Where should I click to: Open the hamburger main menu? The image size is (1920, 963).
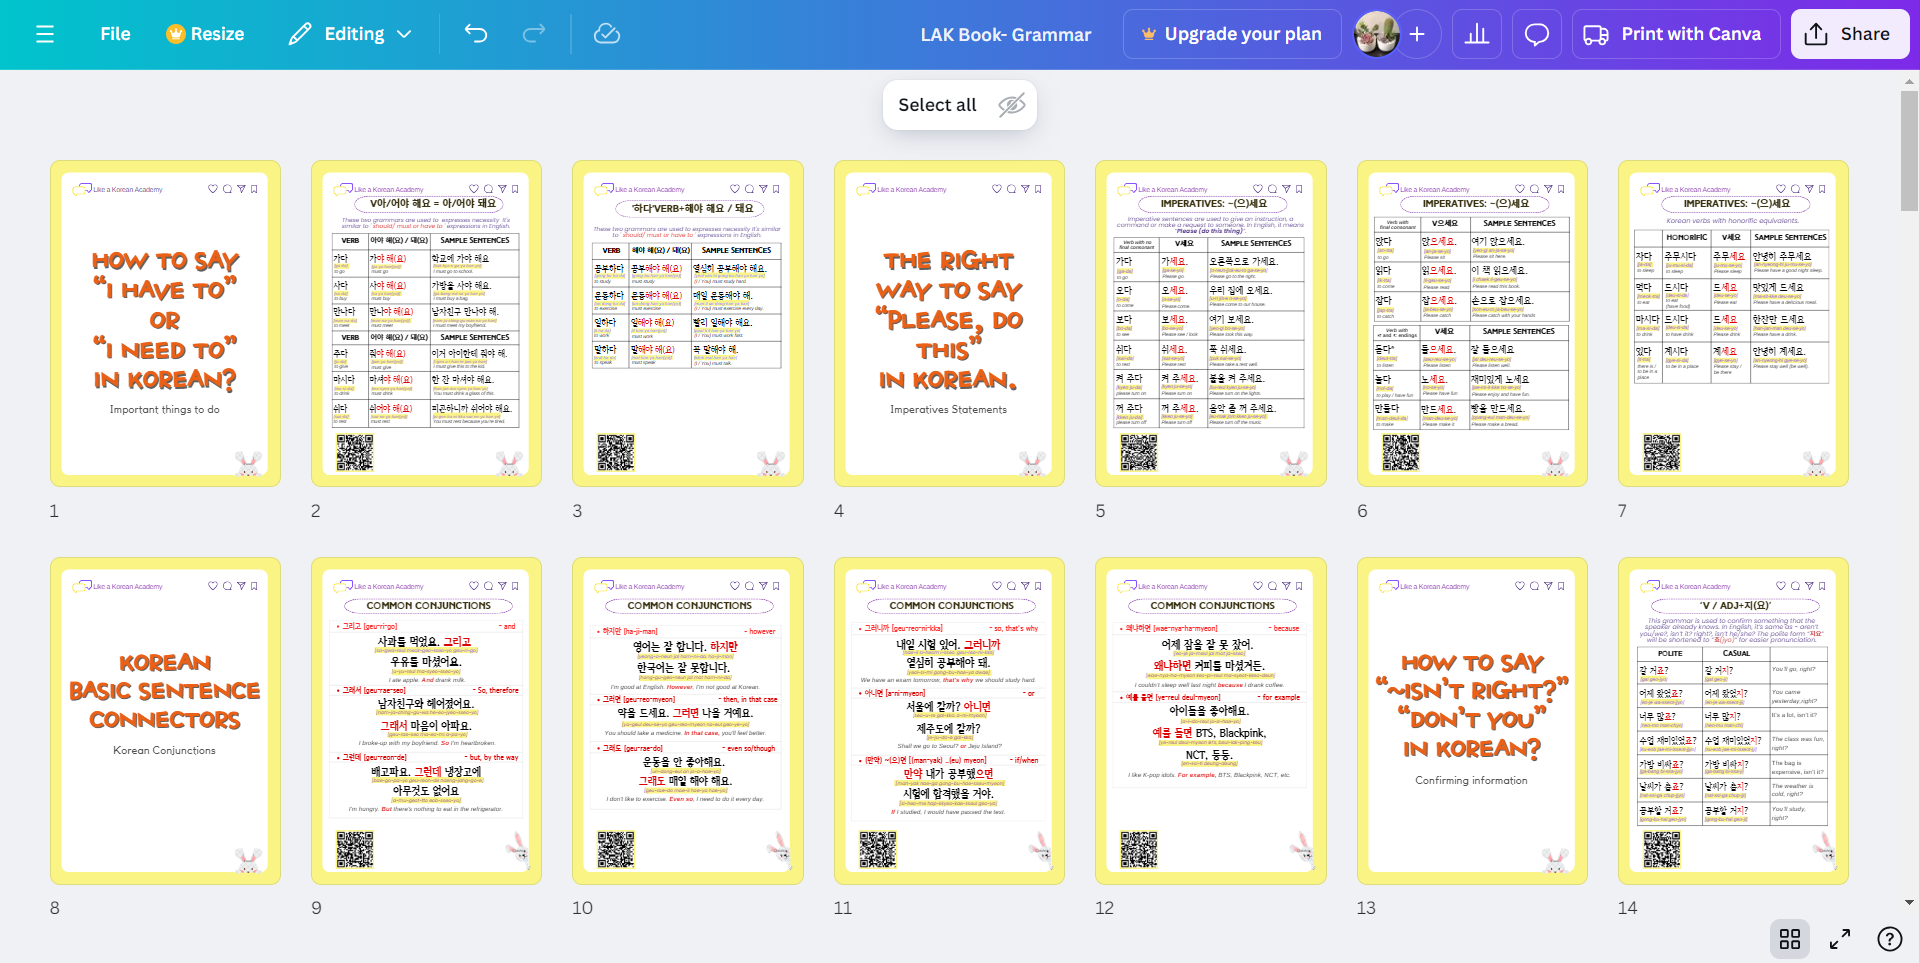44,34
